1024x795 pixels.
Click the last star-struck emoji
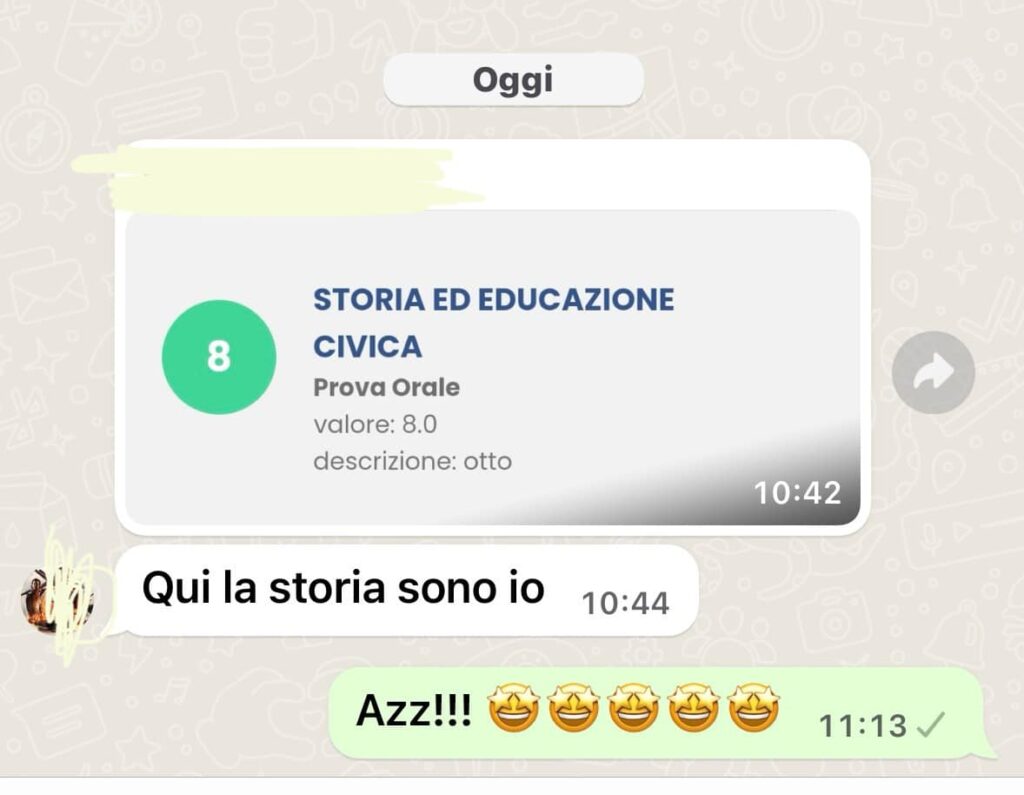[x=753, y=707]
